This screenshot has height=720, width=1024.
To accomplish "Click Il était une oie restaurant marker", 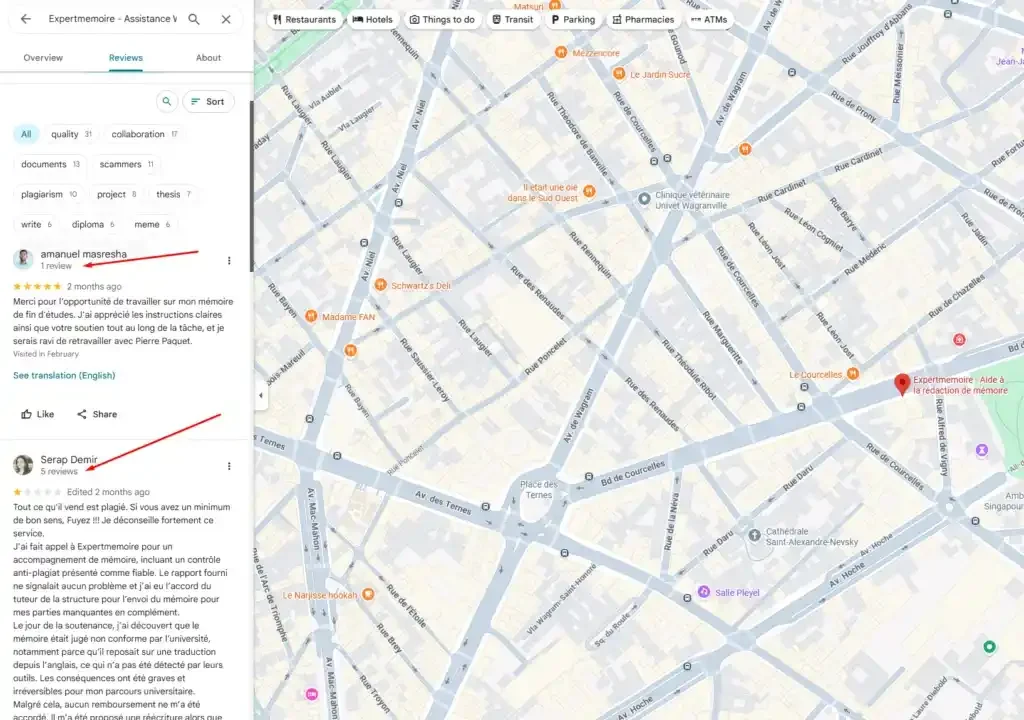I will click(589, 191).
